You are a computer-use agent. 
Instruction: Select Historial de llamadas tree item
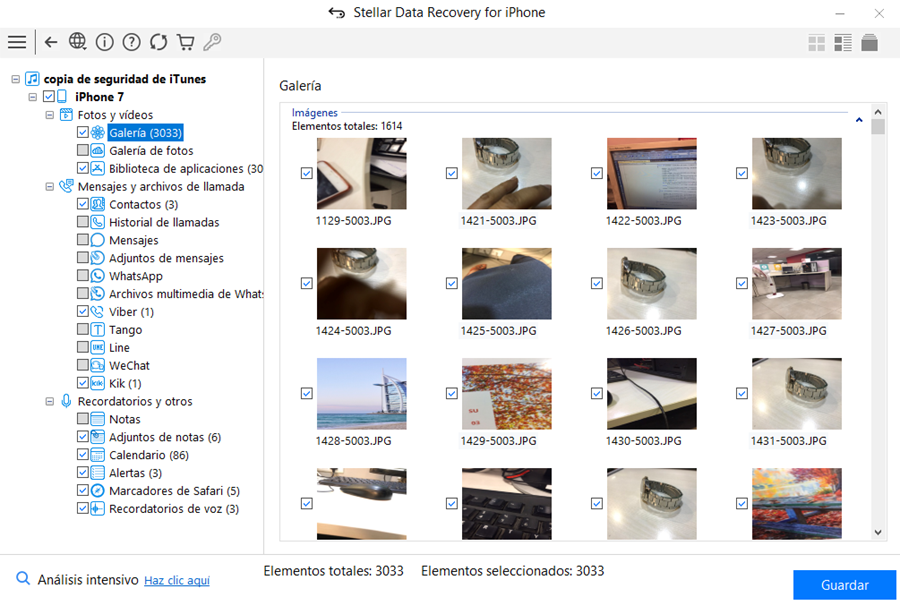pos(164,222)
